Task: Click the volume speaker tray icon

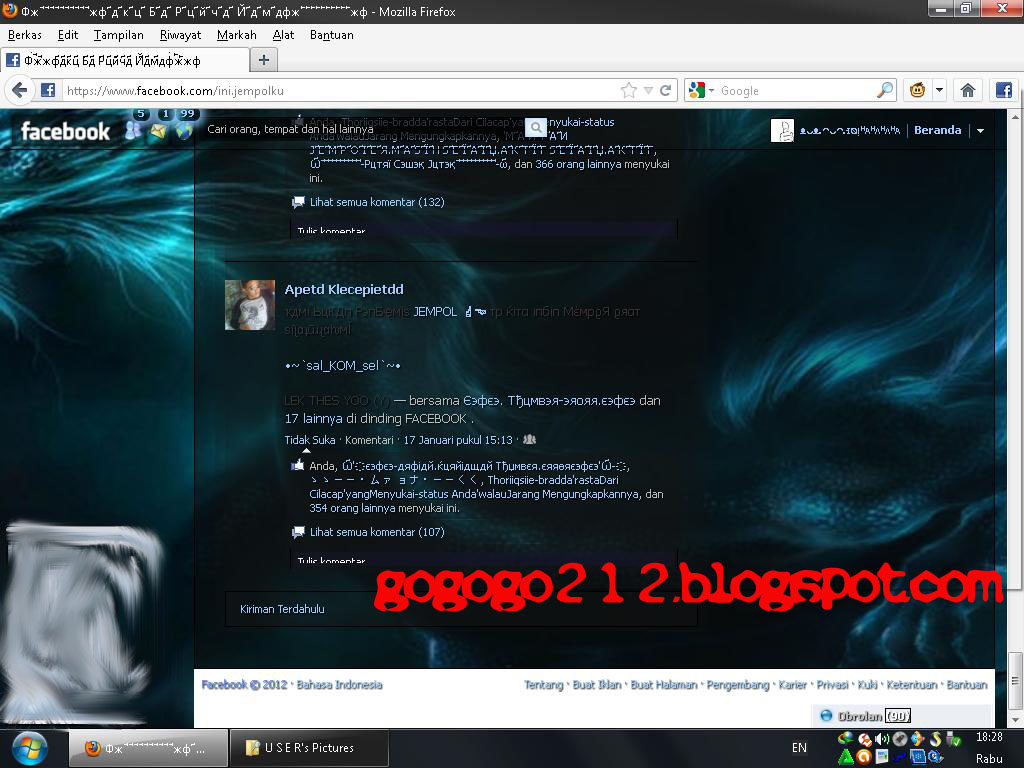Action: (x=882, y=739)
